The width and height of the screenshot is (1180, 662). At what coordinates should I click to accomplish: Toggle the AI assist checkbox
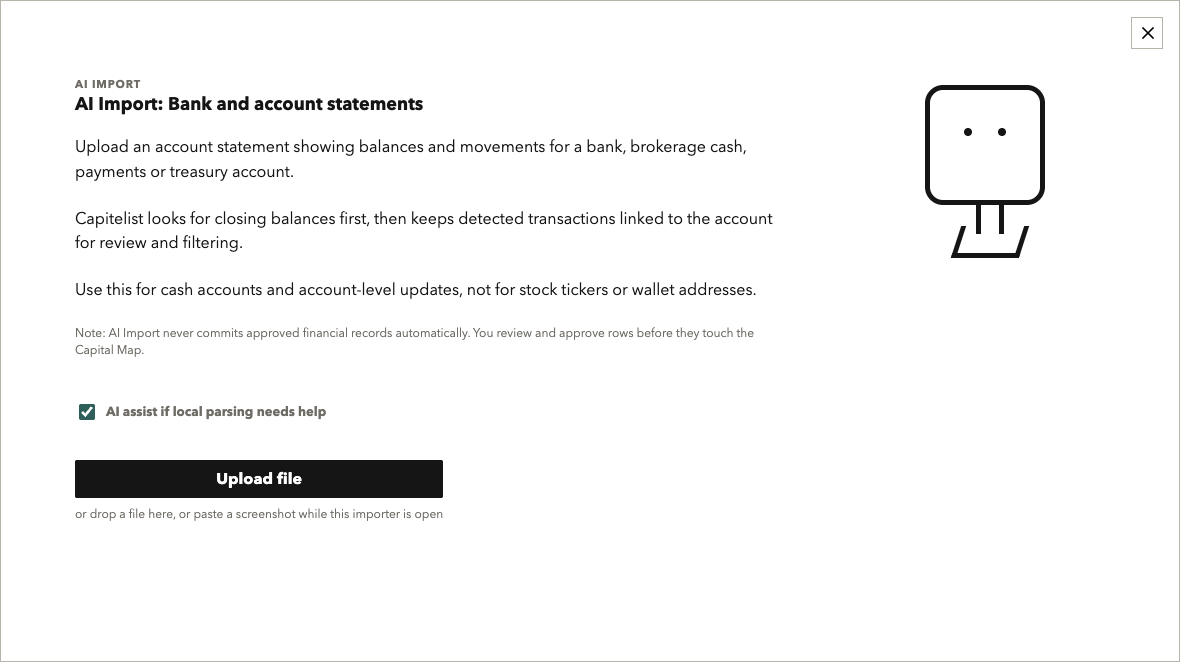87,411
